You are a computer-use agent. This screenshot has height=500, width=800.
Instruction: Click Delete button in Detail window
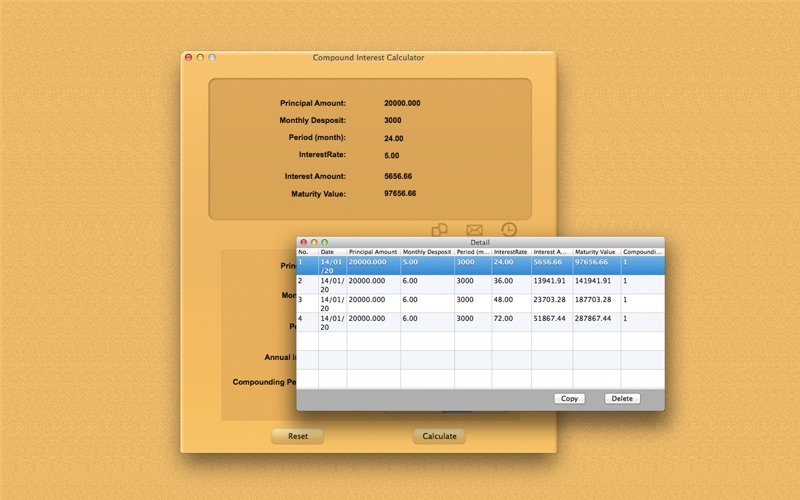point(622,398)
